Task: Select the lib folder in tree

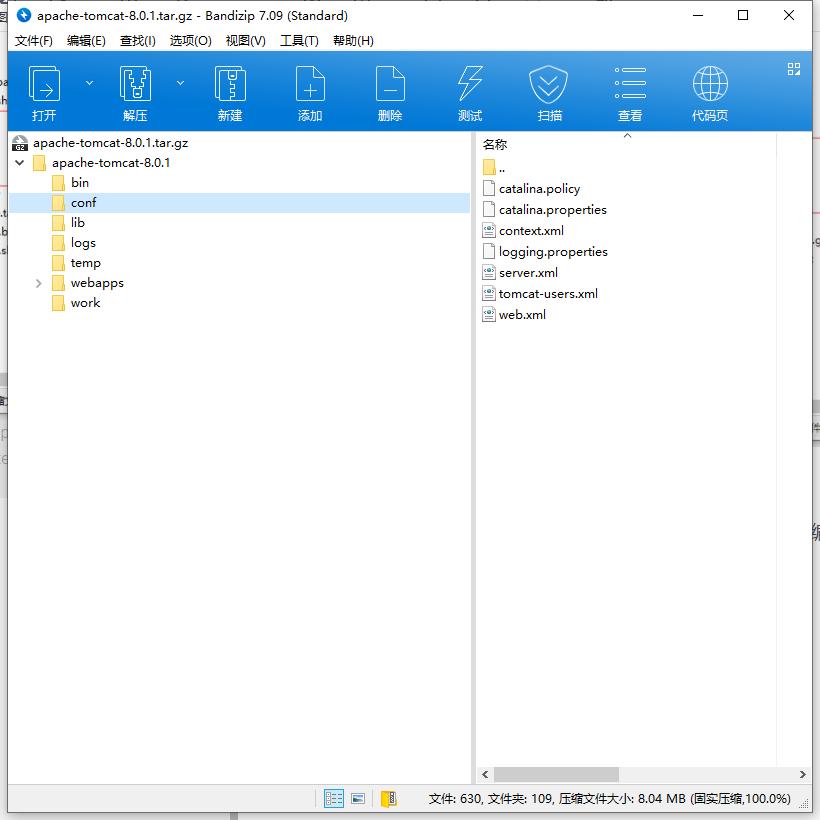Action: coord(77,223)
